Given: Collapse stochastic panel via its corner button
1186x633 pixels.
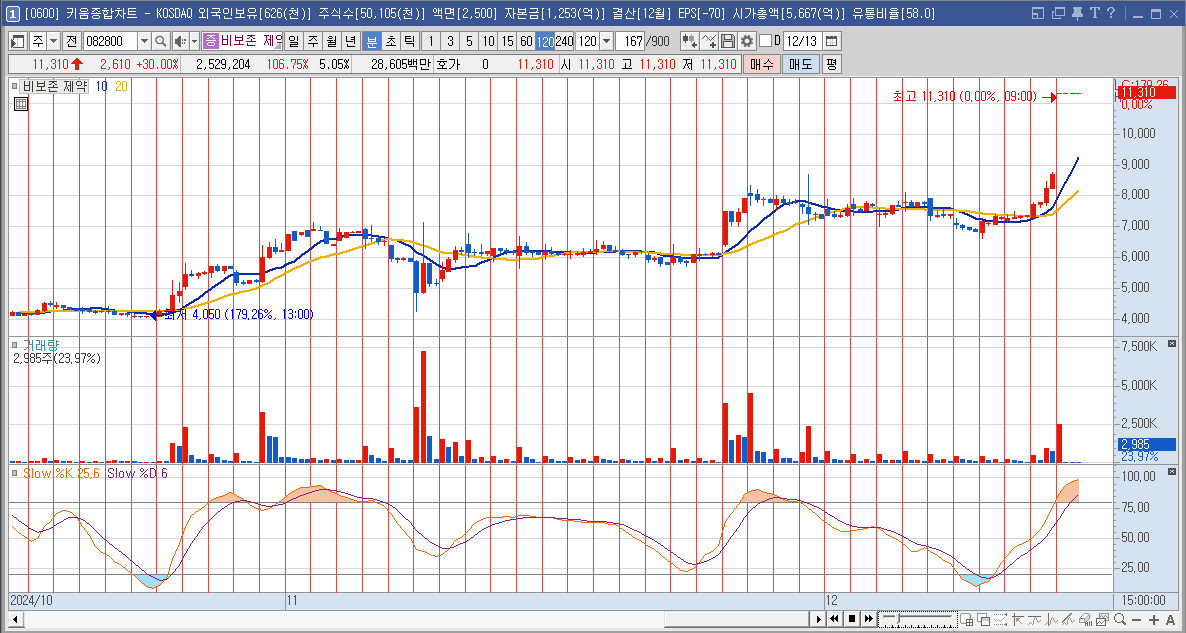Looking at the screenshot, I should tap(1172, 471).
